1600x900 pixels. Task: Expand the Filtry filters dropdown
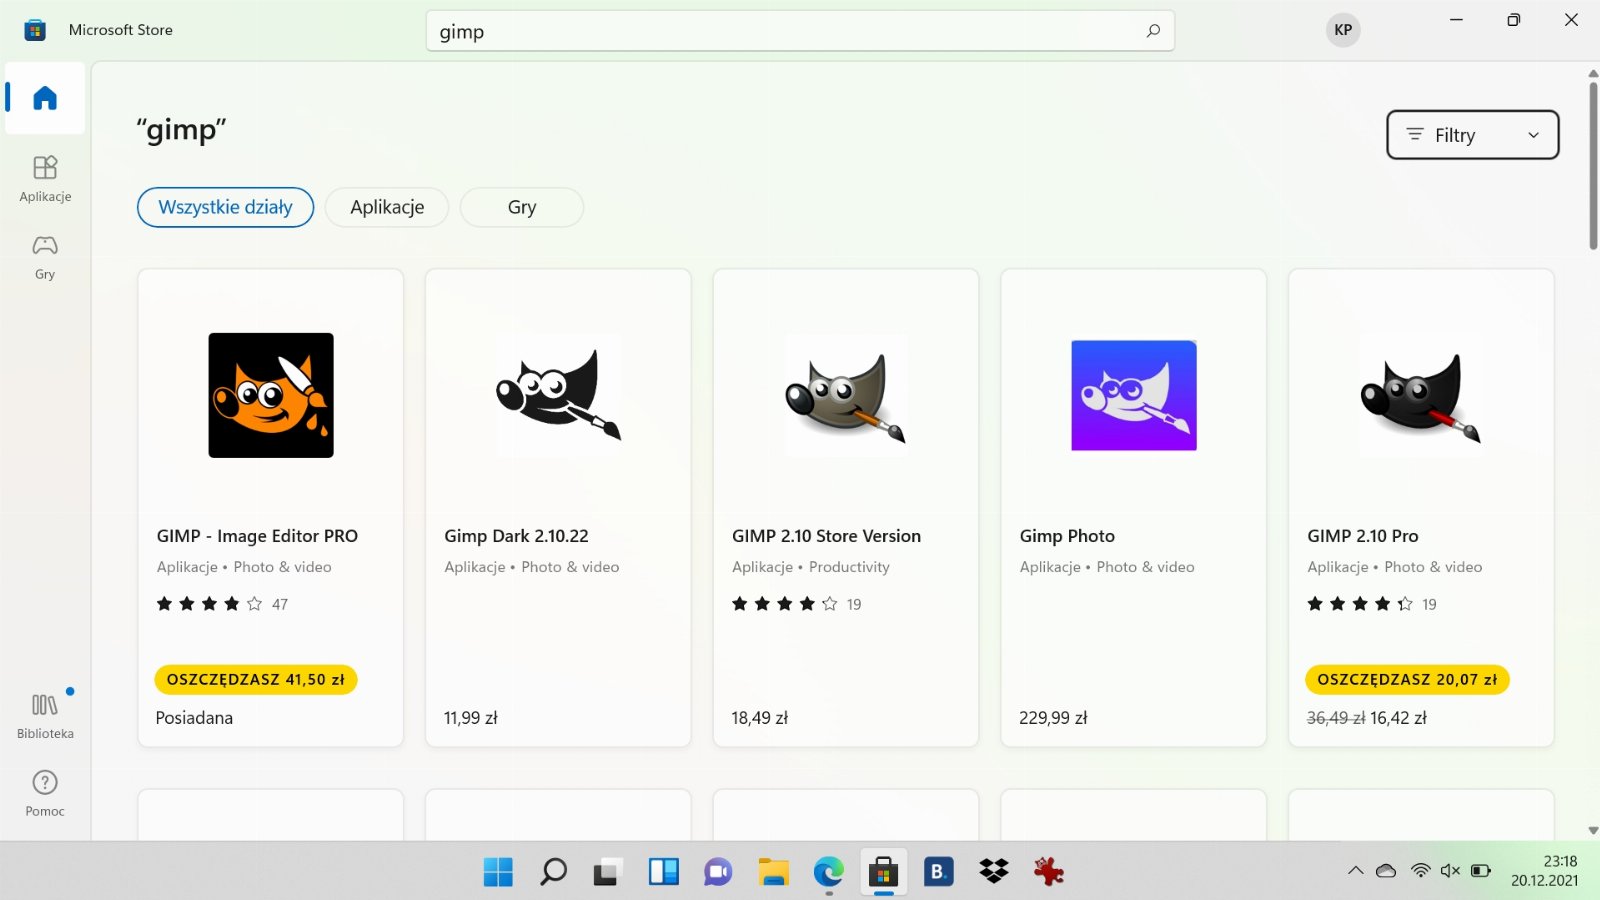1472,135
